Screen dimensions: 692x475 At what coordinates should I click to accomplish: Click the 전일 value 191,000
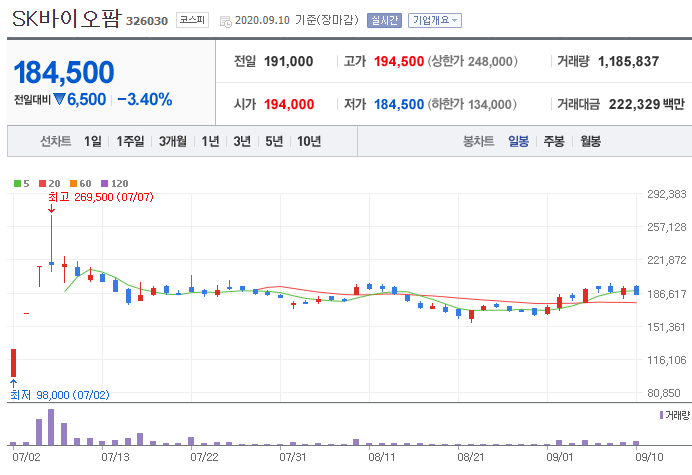pos(289,61)
